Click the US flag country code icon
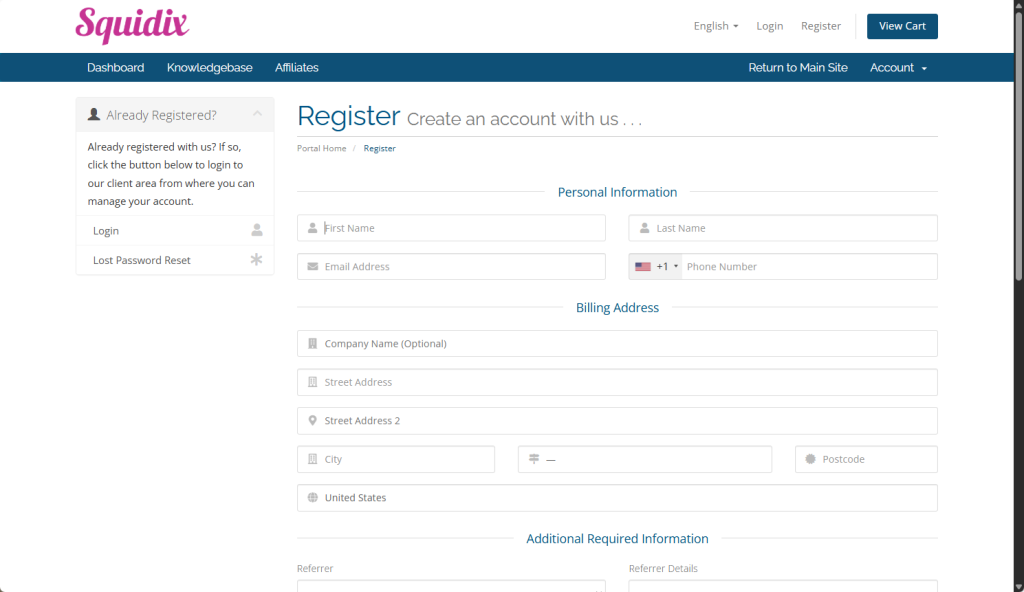Image resolution: width=1024 pixels, height=592 pixels. tap(643, 267)
